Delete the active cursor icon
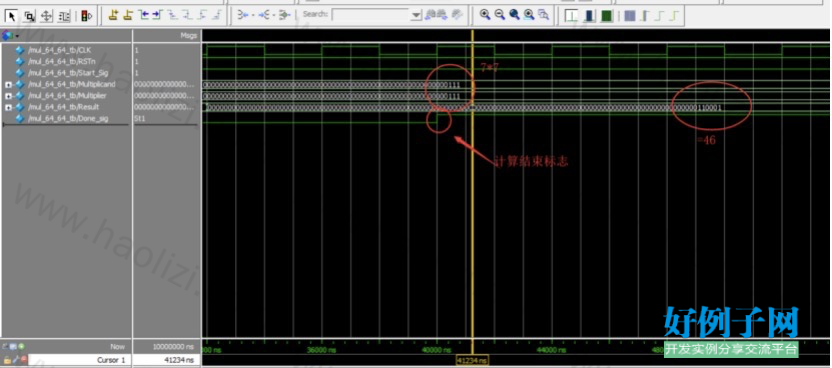Image resolution: width=832 pixels, height=368 pixels. pyautogui.click(x=127, y=15)
